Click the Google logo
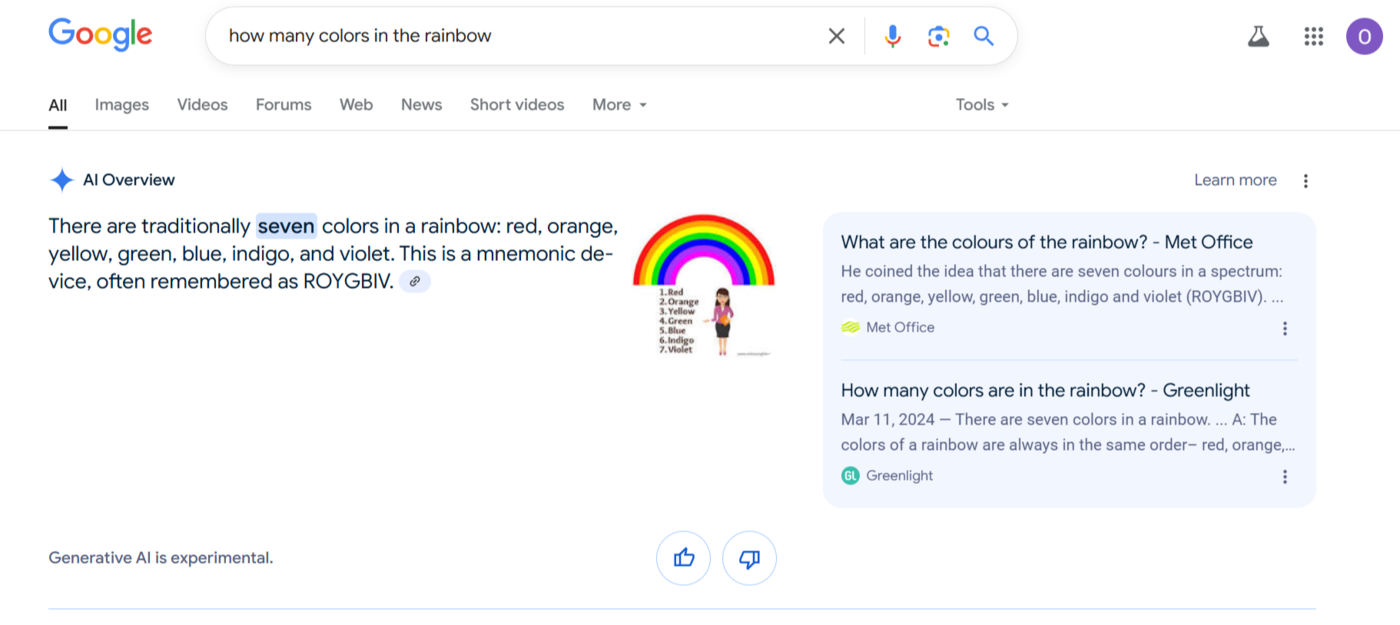The width and height of the screenshot is (1400, 625). pos(100,35)
